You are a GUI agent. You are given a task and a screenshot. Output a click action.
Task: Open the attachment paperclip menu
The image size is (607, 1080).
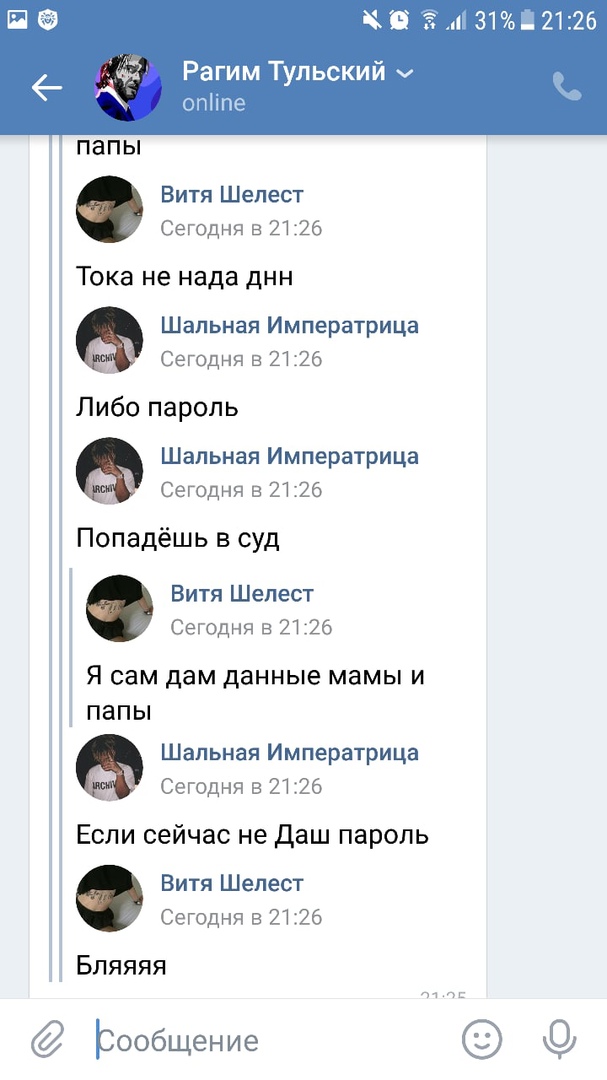tap(47, 1041)
